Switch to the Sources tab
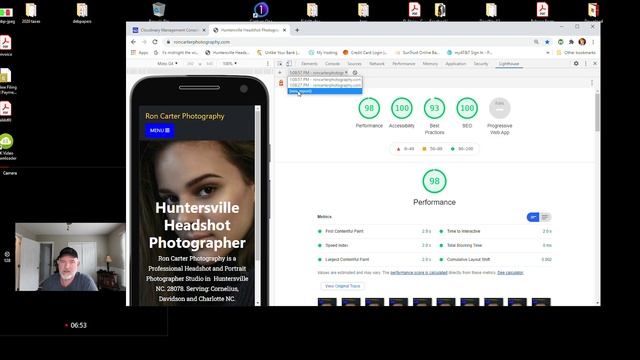 (354, 64)
